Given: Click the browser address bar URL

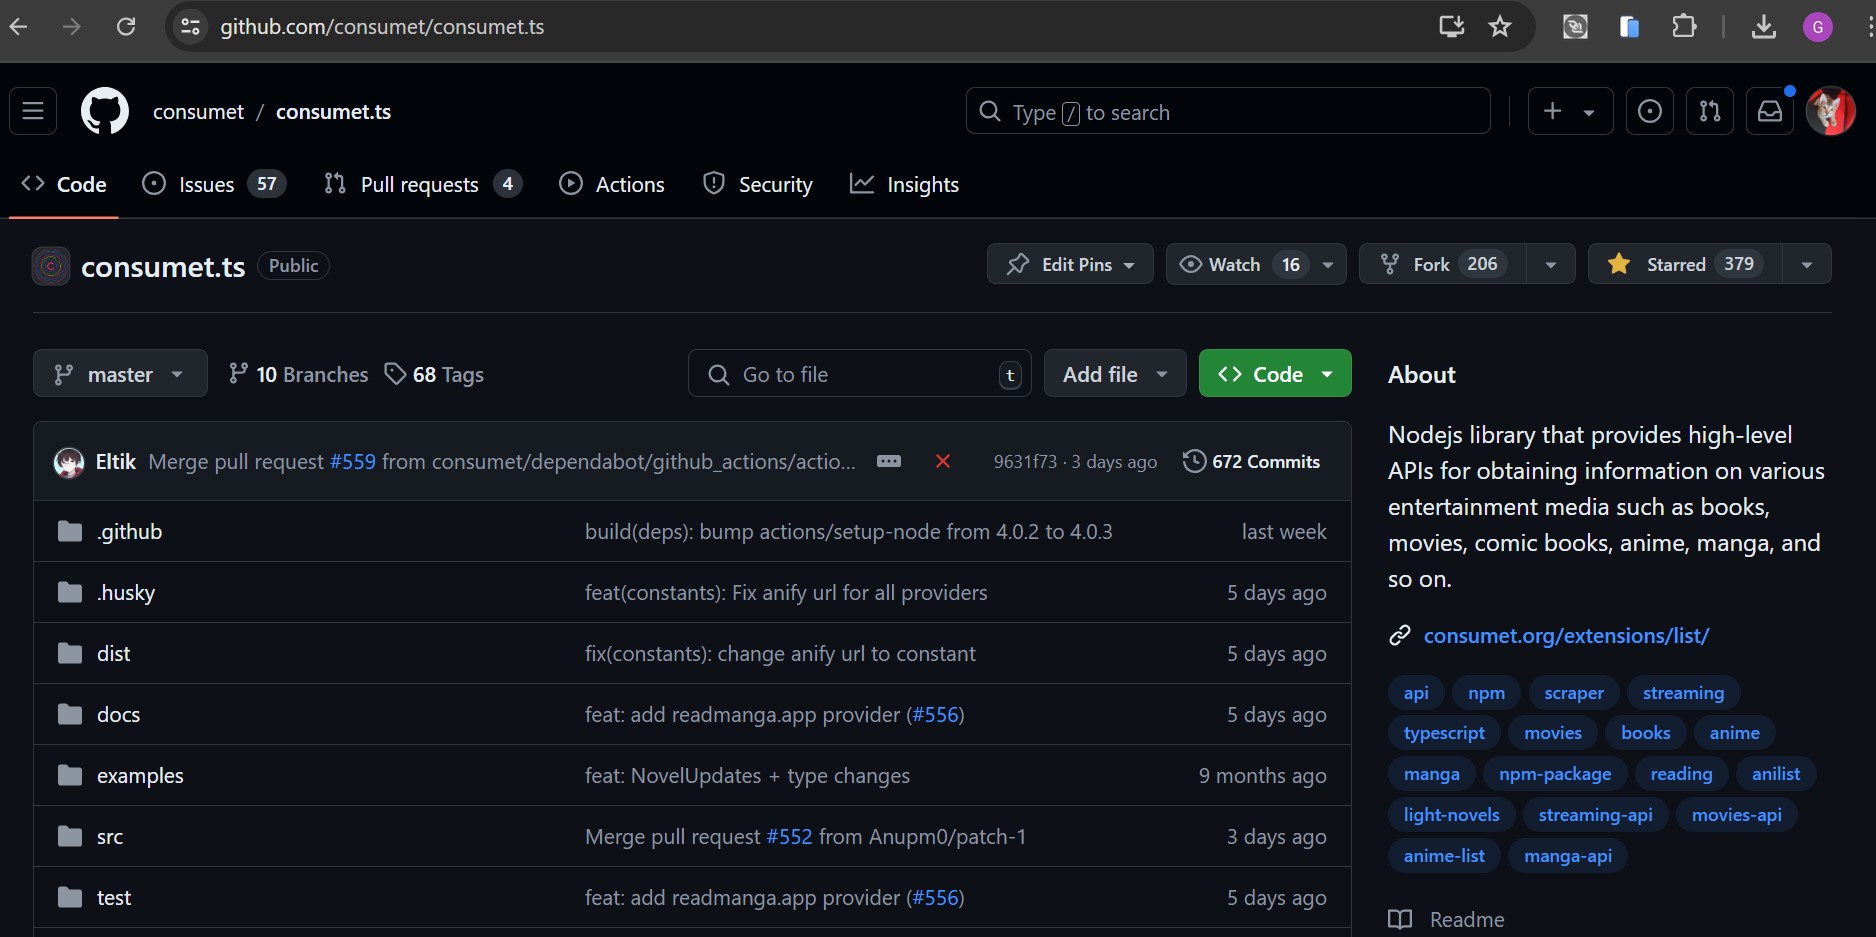Looking at the screenshot, I should (x=382, y=27).
